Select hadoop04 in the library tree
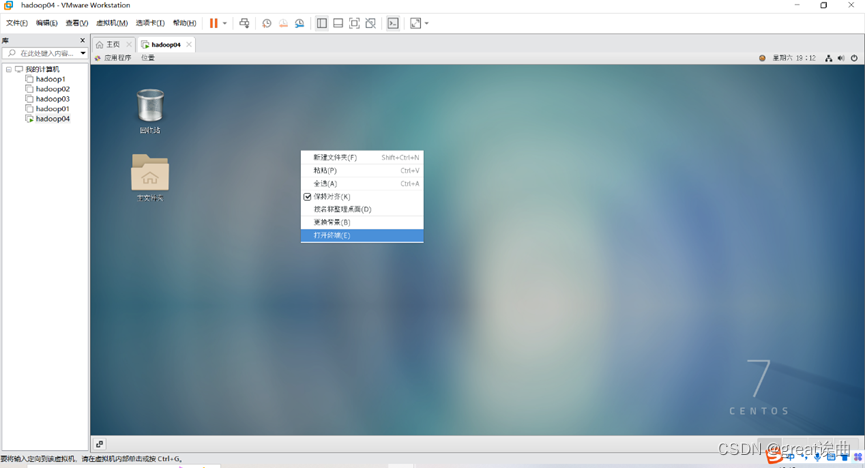Viewport: 865px width, 468px height. tap(52, 119)
